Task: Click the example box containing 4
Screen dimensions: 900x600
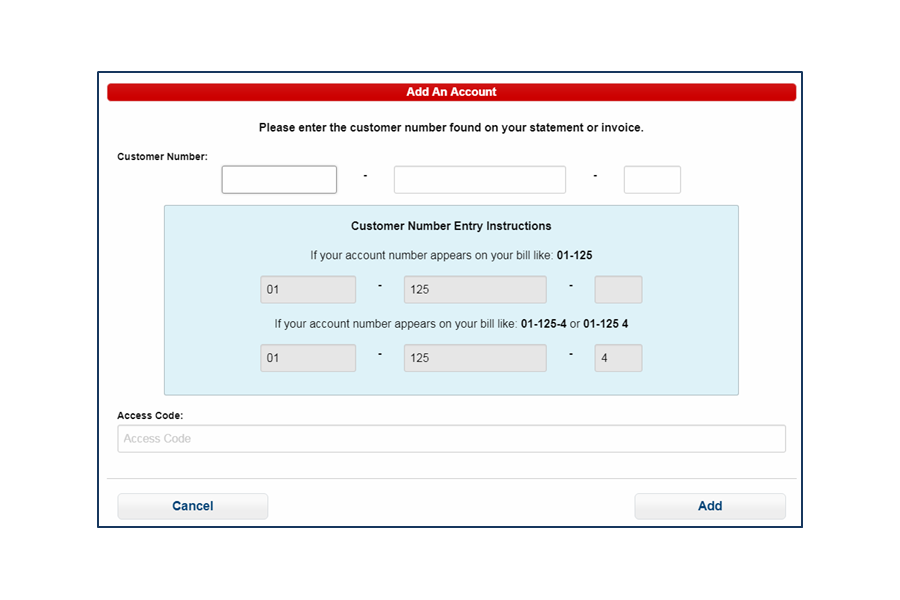Action: [x=618, y=358]
